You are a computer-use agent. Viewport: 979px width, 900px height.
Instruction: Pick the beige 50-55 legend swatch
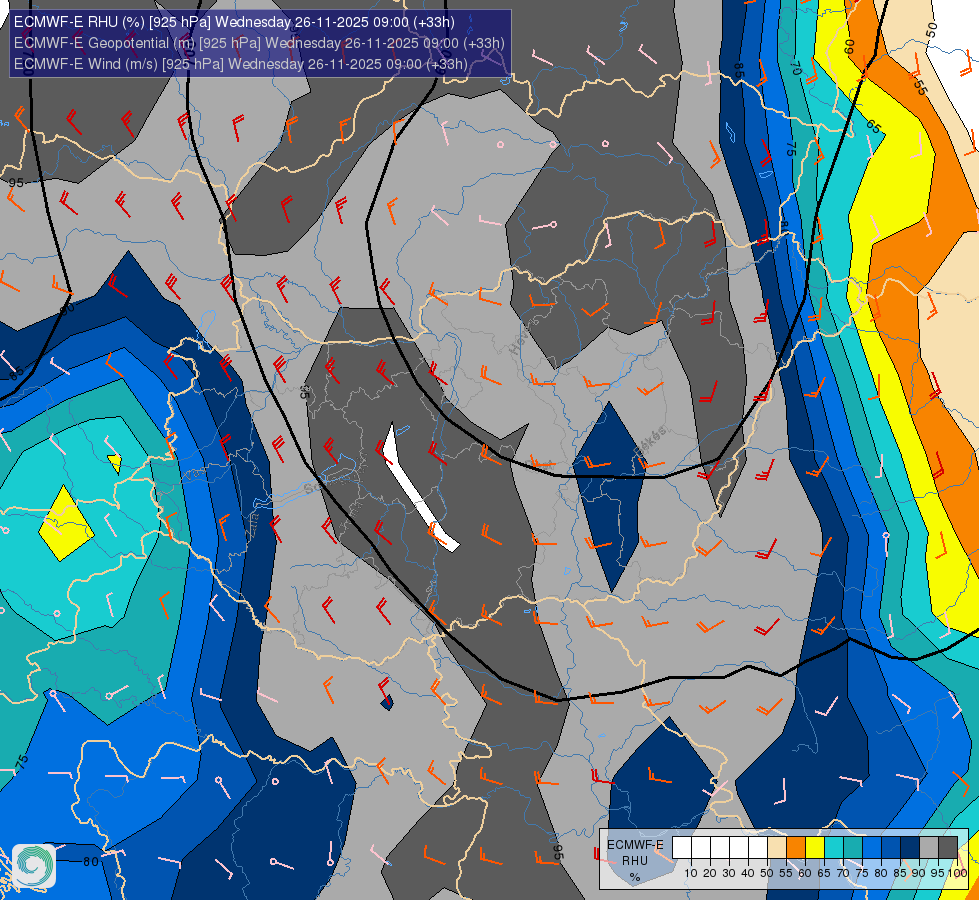coord(777,848)
